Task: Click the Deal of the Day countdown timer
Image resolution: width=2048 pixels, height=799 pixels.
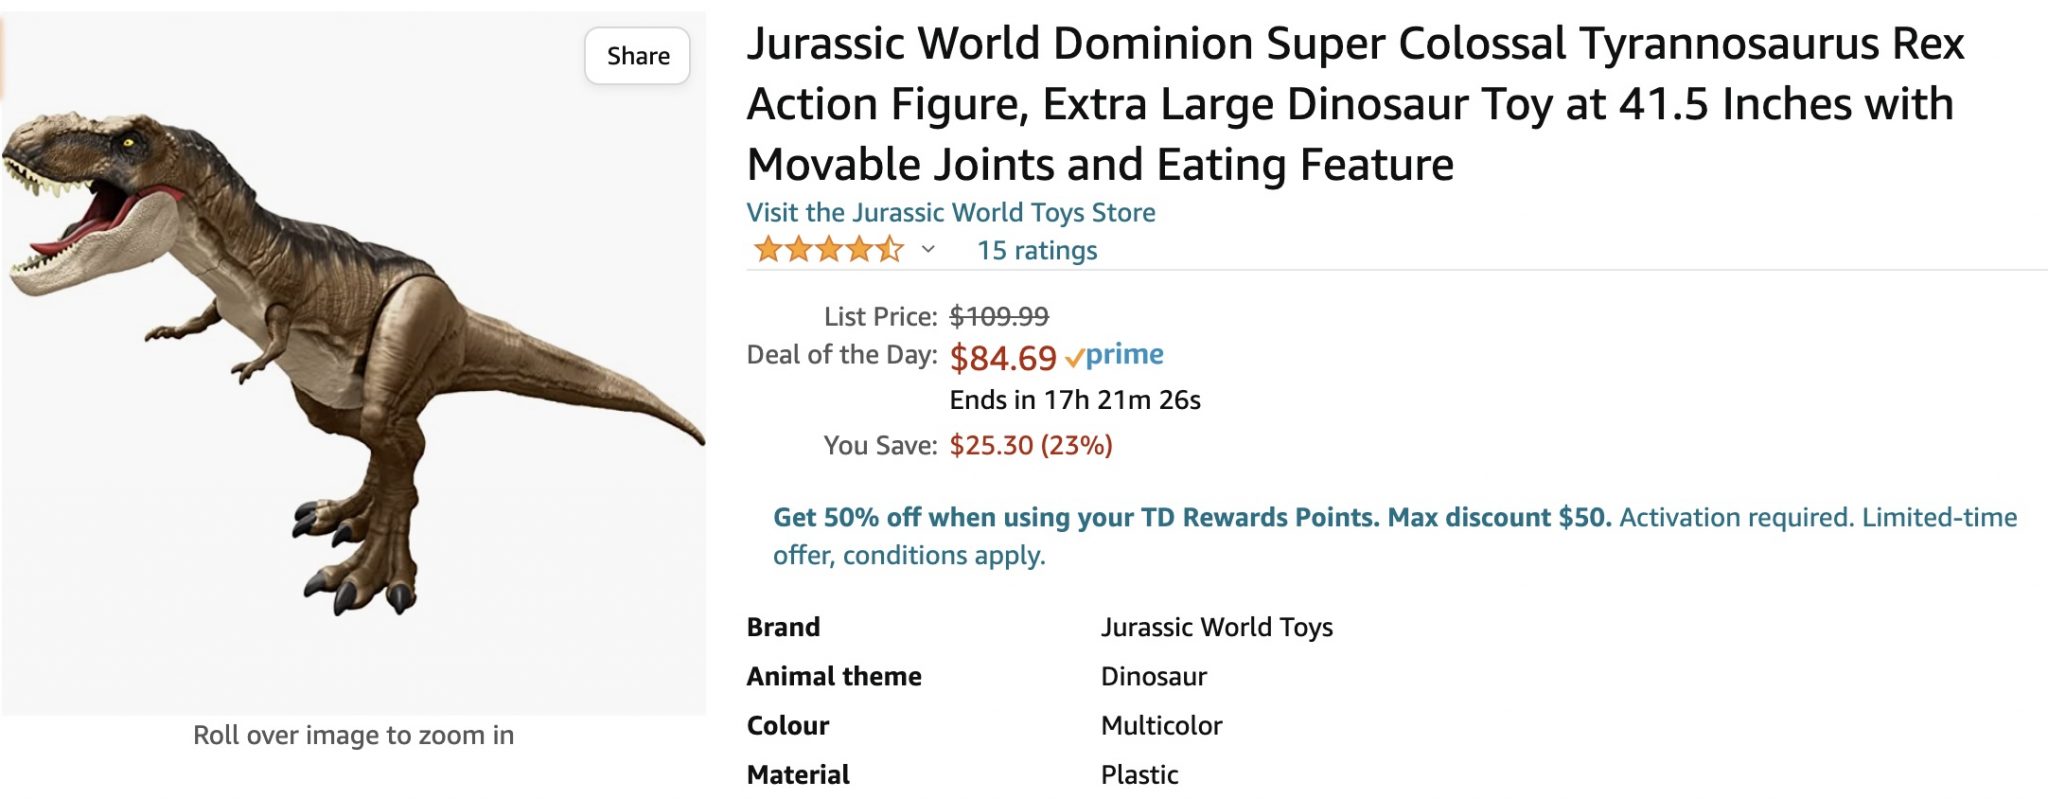Action: pyautogui.click(x=1075, y=400)
